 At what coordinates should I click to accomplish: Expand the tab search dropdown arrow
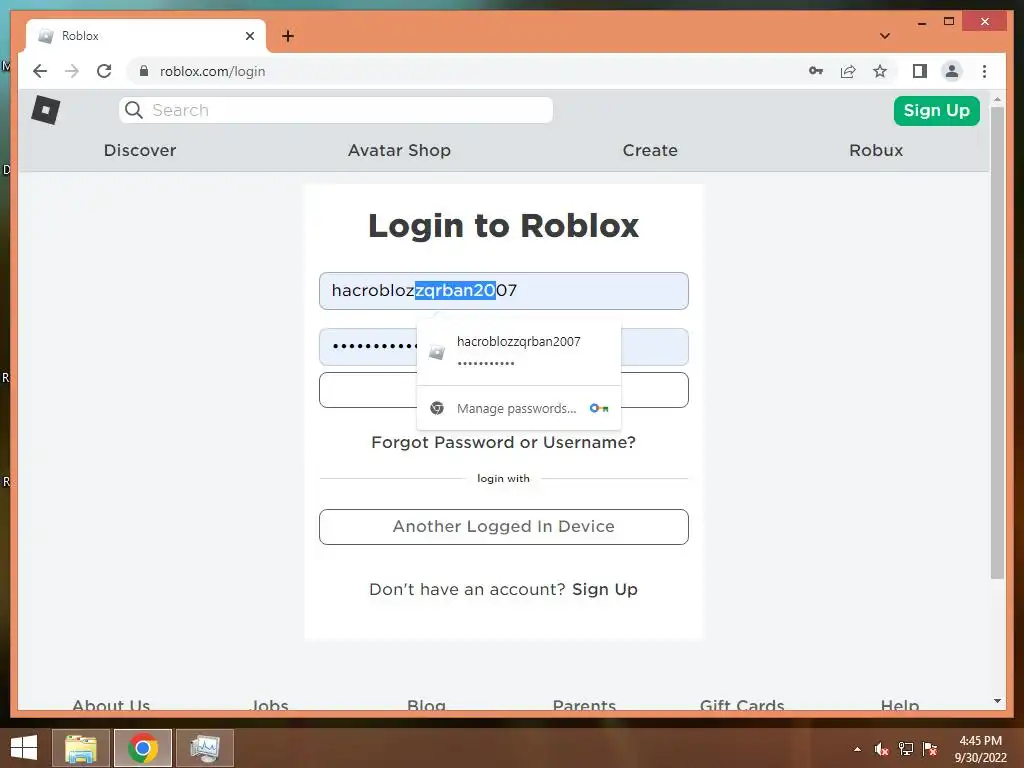(x=885, y=36)
